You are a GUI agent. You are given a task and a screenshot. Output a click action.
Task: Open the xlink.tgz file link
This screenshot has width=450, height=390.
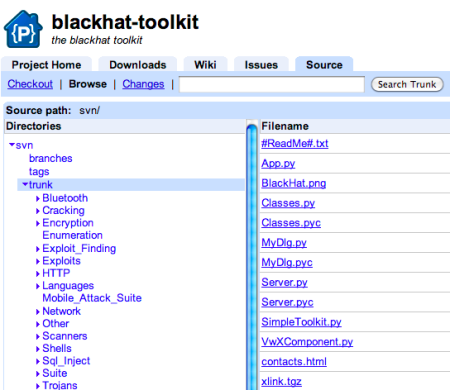(x=281, y=382)
